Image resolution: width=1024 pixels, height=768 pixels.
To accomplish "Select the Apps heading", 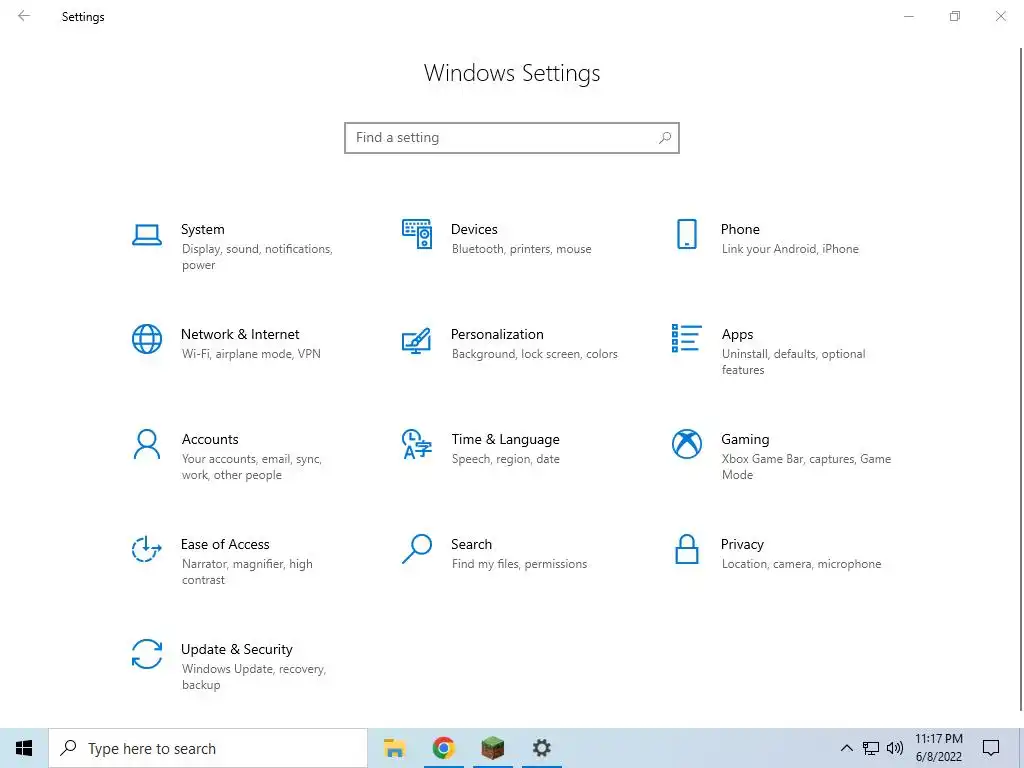I will 737,334.
